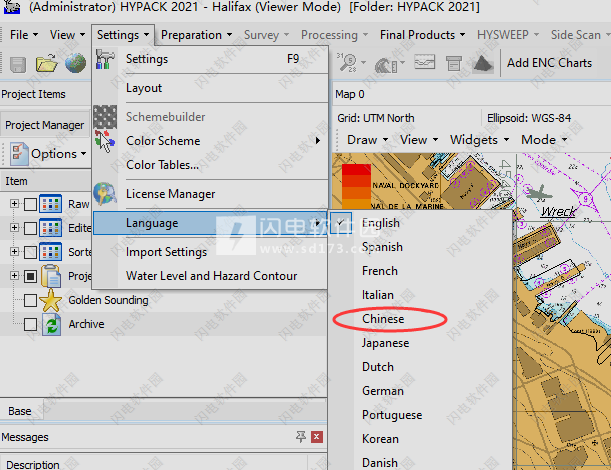The height and width of the screenshot is (470, 611).
Task: Open the Widgets dropdown
Action: pos(479,140)
